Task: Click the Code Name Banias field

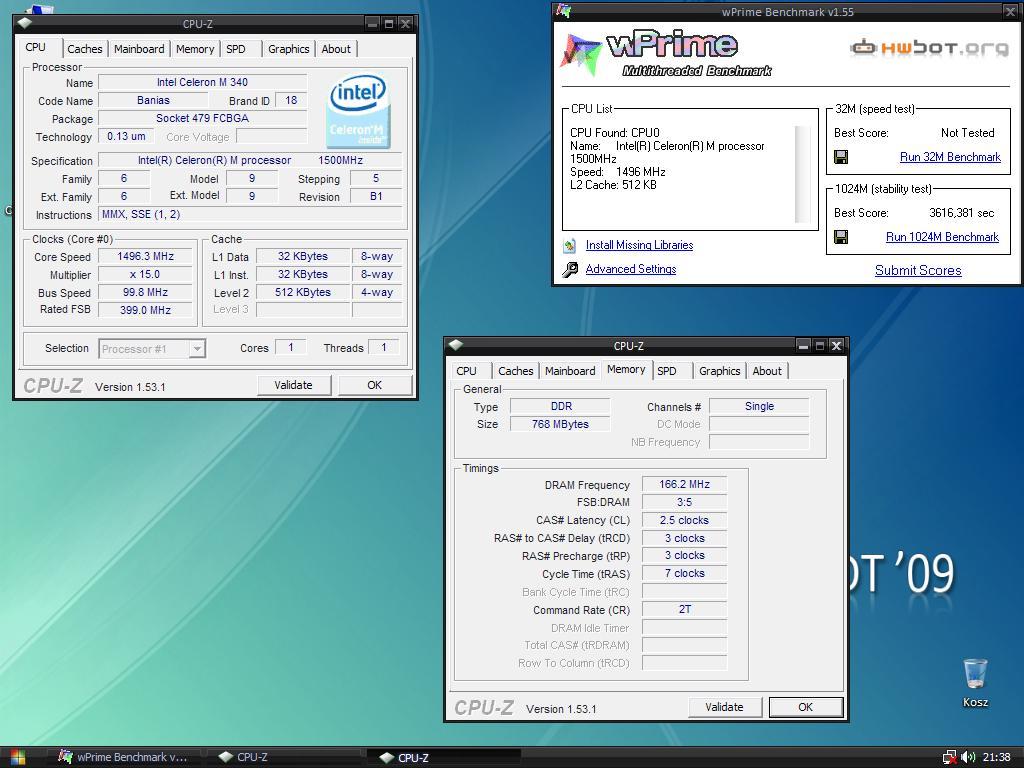Action: point(153,101)
